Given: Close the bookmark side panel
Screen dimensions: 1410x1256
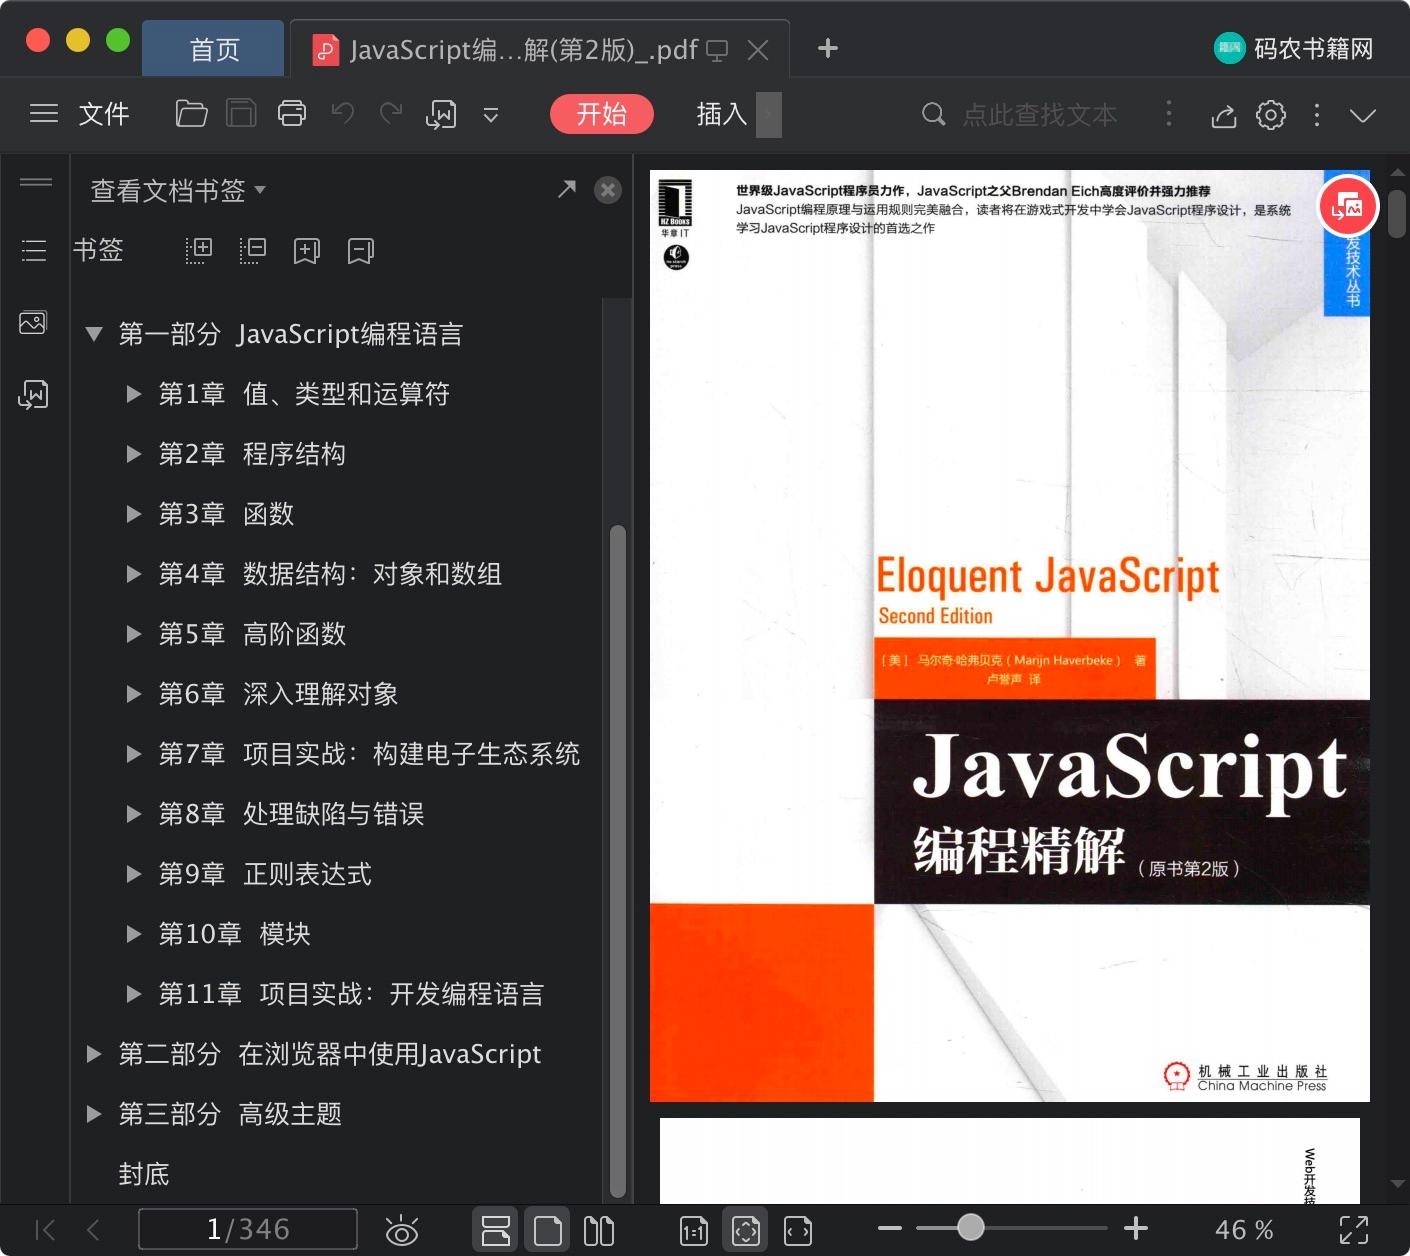Looking at the screenshot, I should 608,190.
